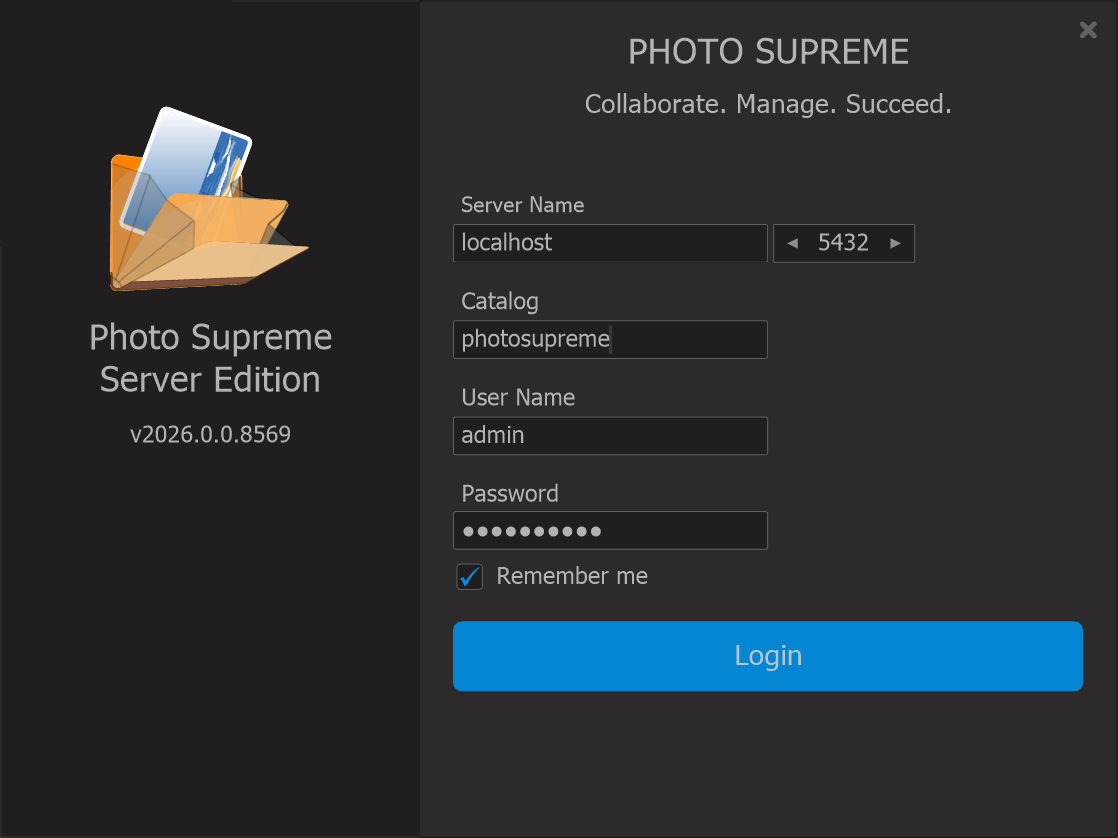Click the Server Name label
This screenshot has height=838, width=1118.
click(523, 205)
